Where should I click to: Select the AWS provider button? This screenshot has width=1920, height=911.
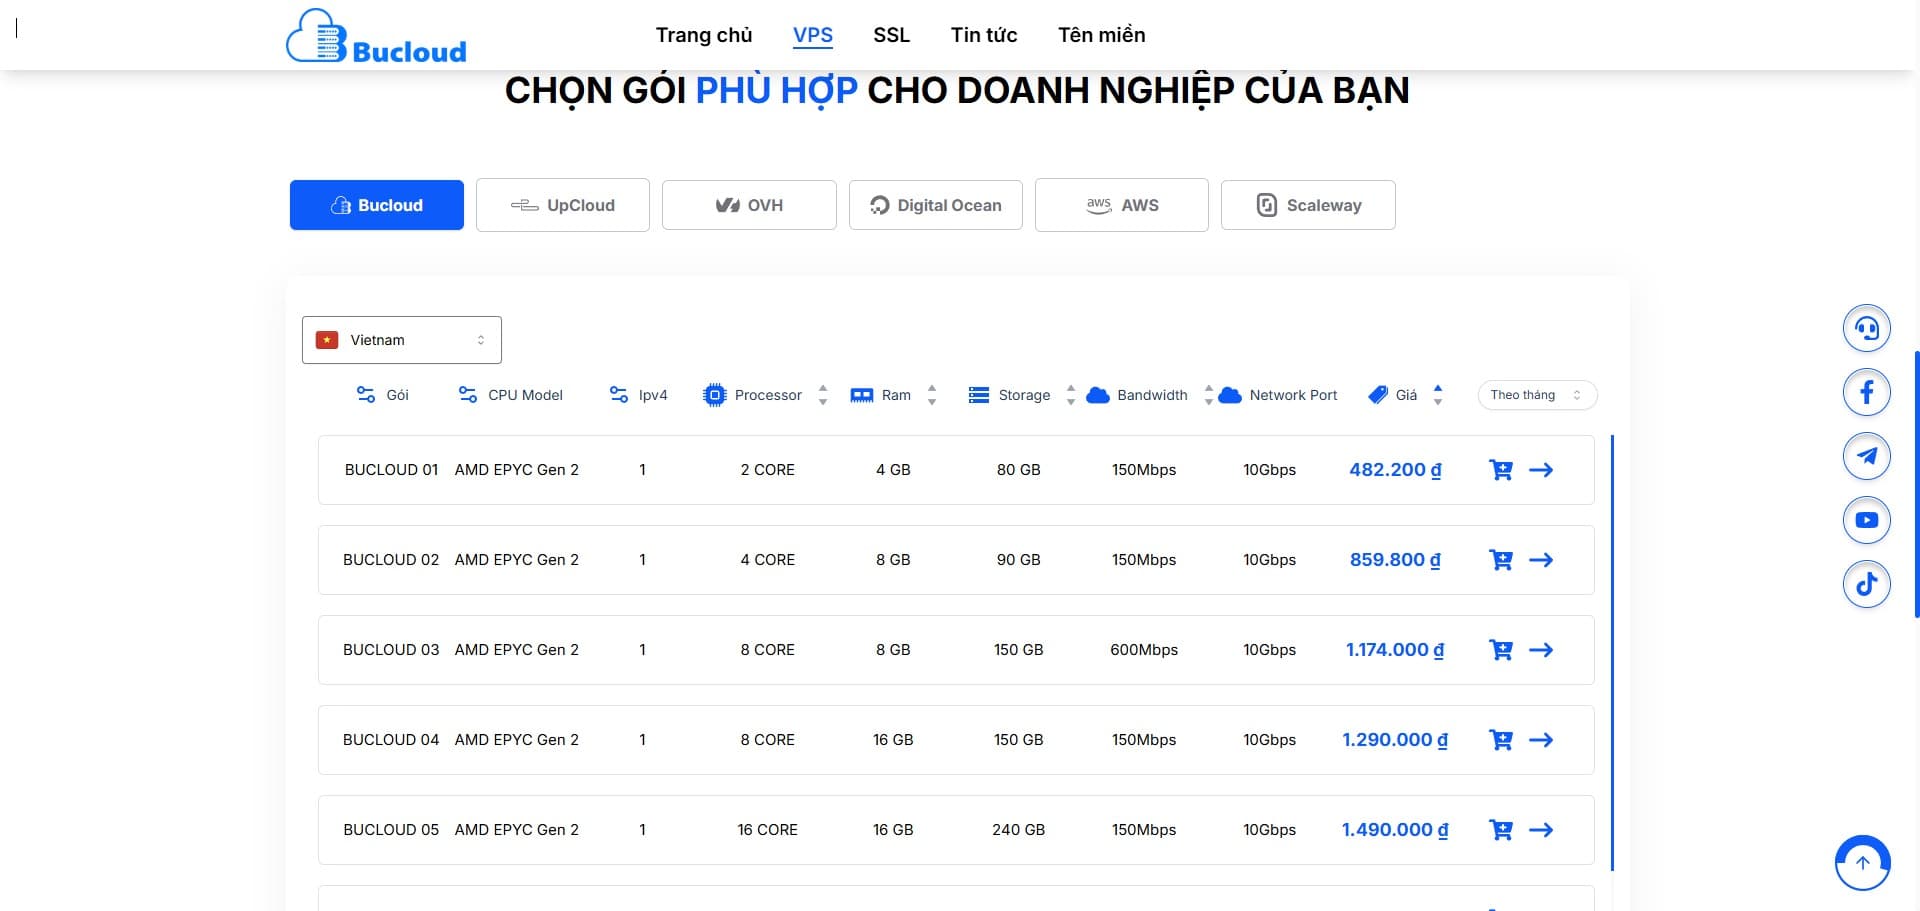point(1121,204)
